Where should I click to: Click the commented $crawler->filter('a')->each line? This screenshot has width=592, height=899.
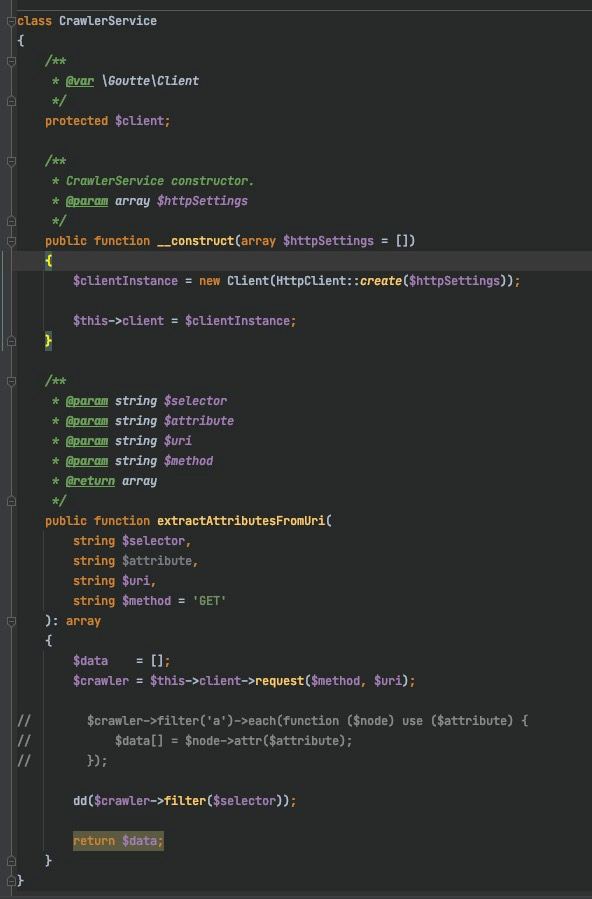point(307,721)
